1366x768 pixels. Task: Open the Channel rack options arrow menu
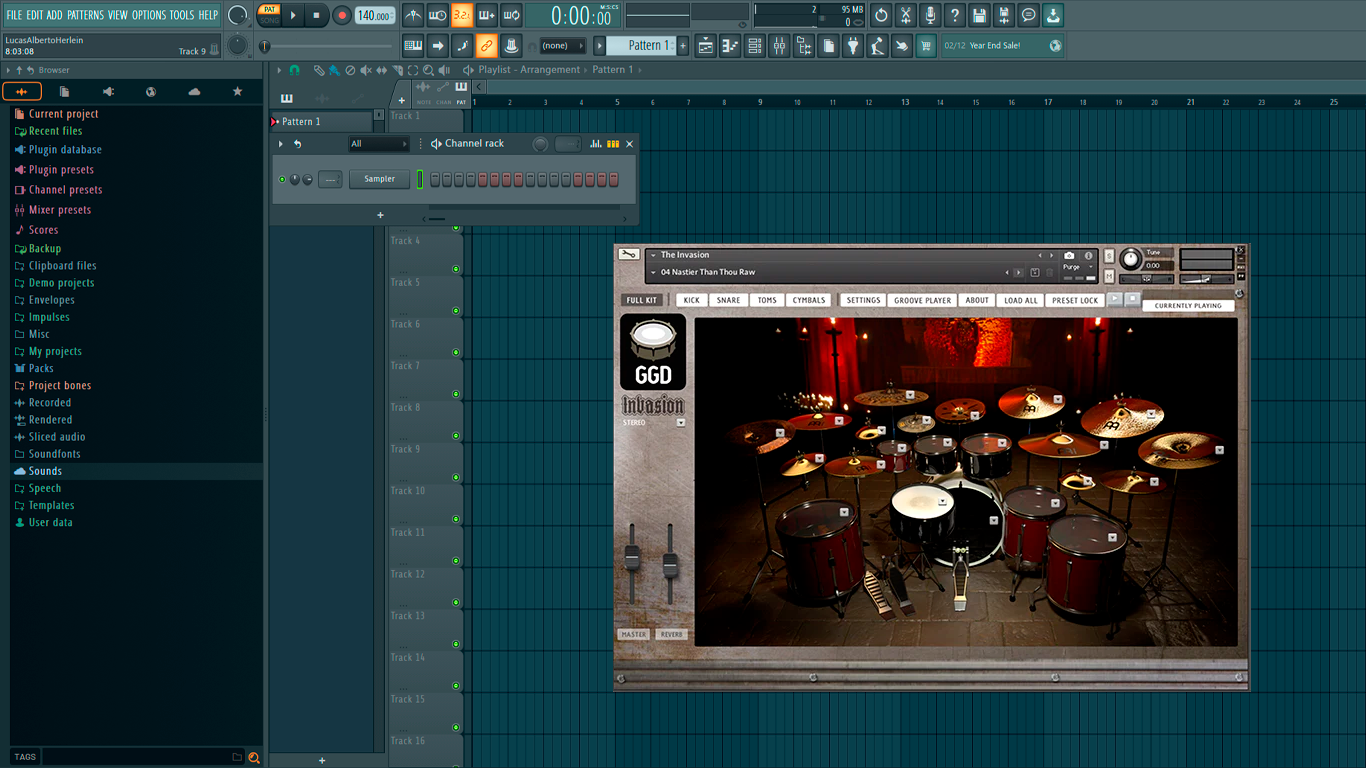[x=281, y=144]
